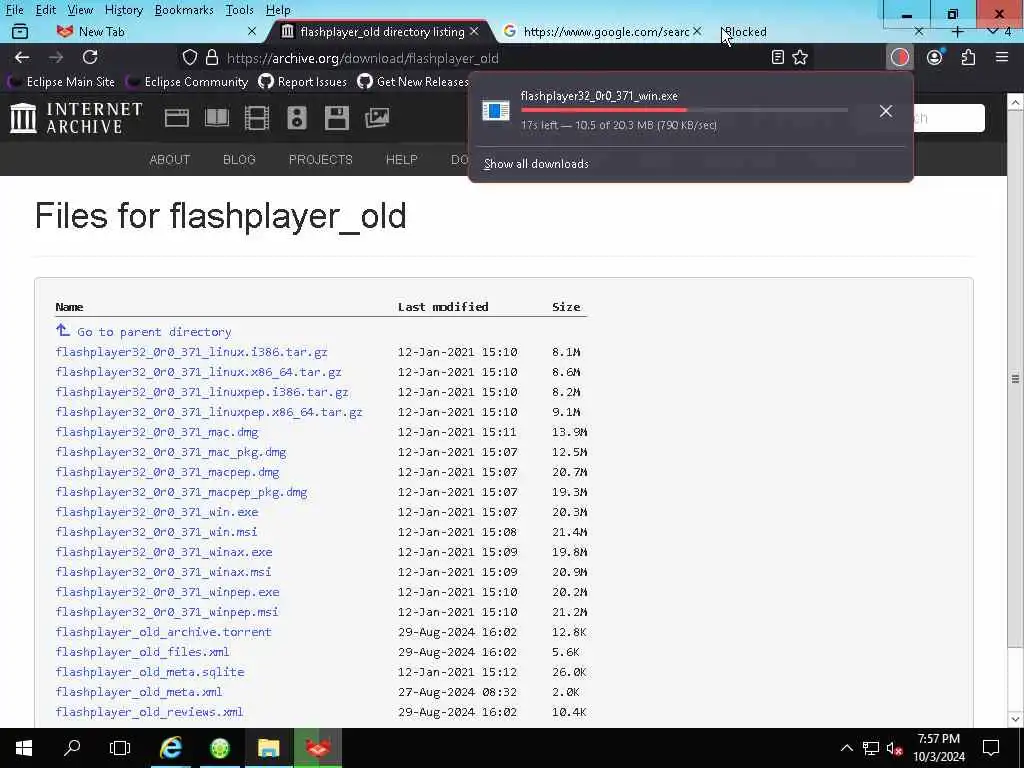Click ABOUT in the archive nav

(x=170, y=159)
